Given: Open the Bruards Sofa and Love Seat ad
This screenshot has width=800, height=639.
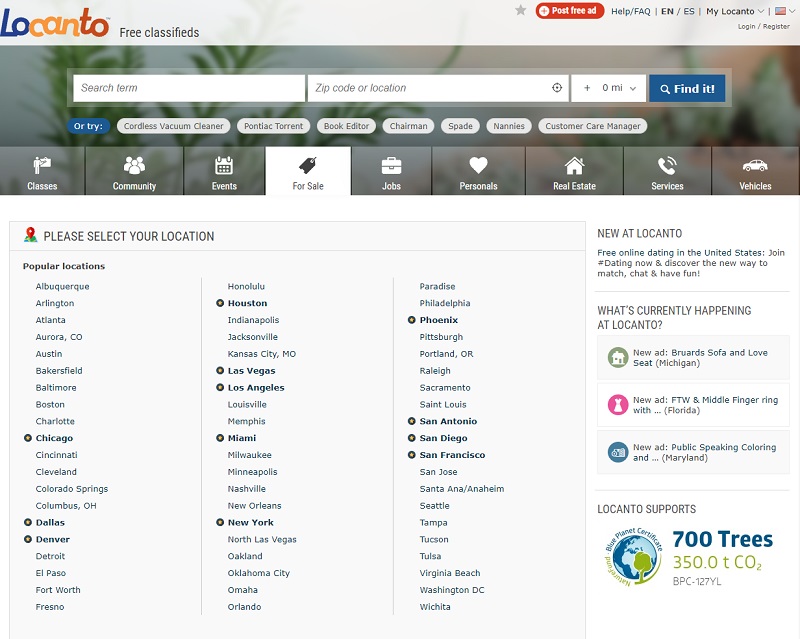Looking at the screenshot, I should [700, 357].
